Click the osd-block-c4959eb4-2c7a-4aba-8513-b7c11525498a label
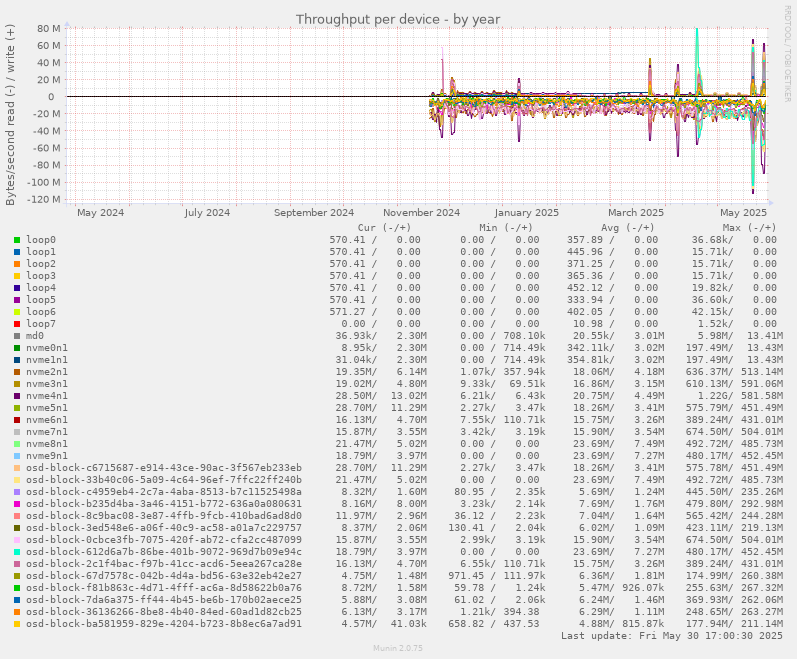Viewport: 797px width, 659px height. coord(164,492)
